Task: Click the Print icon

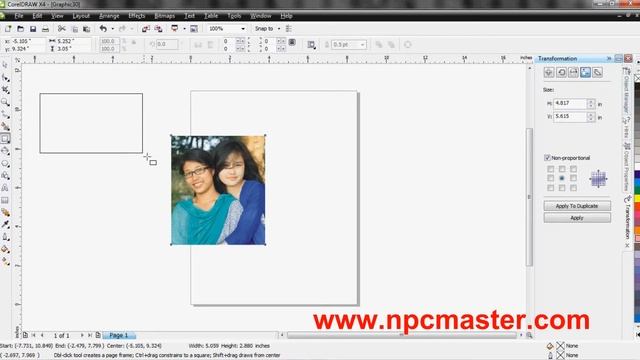Action: 45,29
